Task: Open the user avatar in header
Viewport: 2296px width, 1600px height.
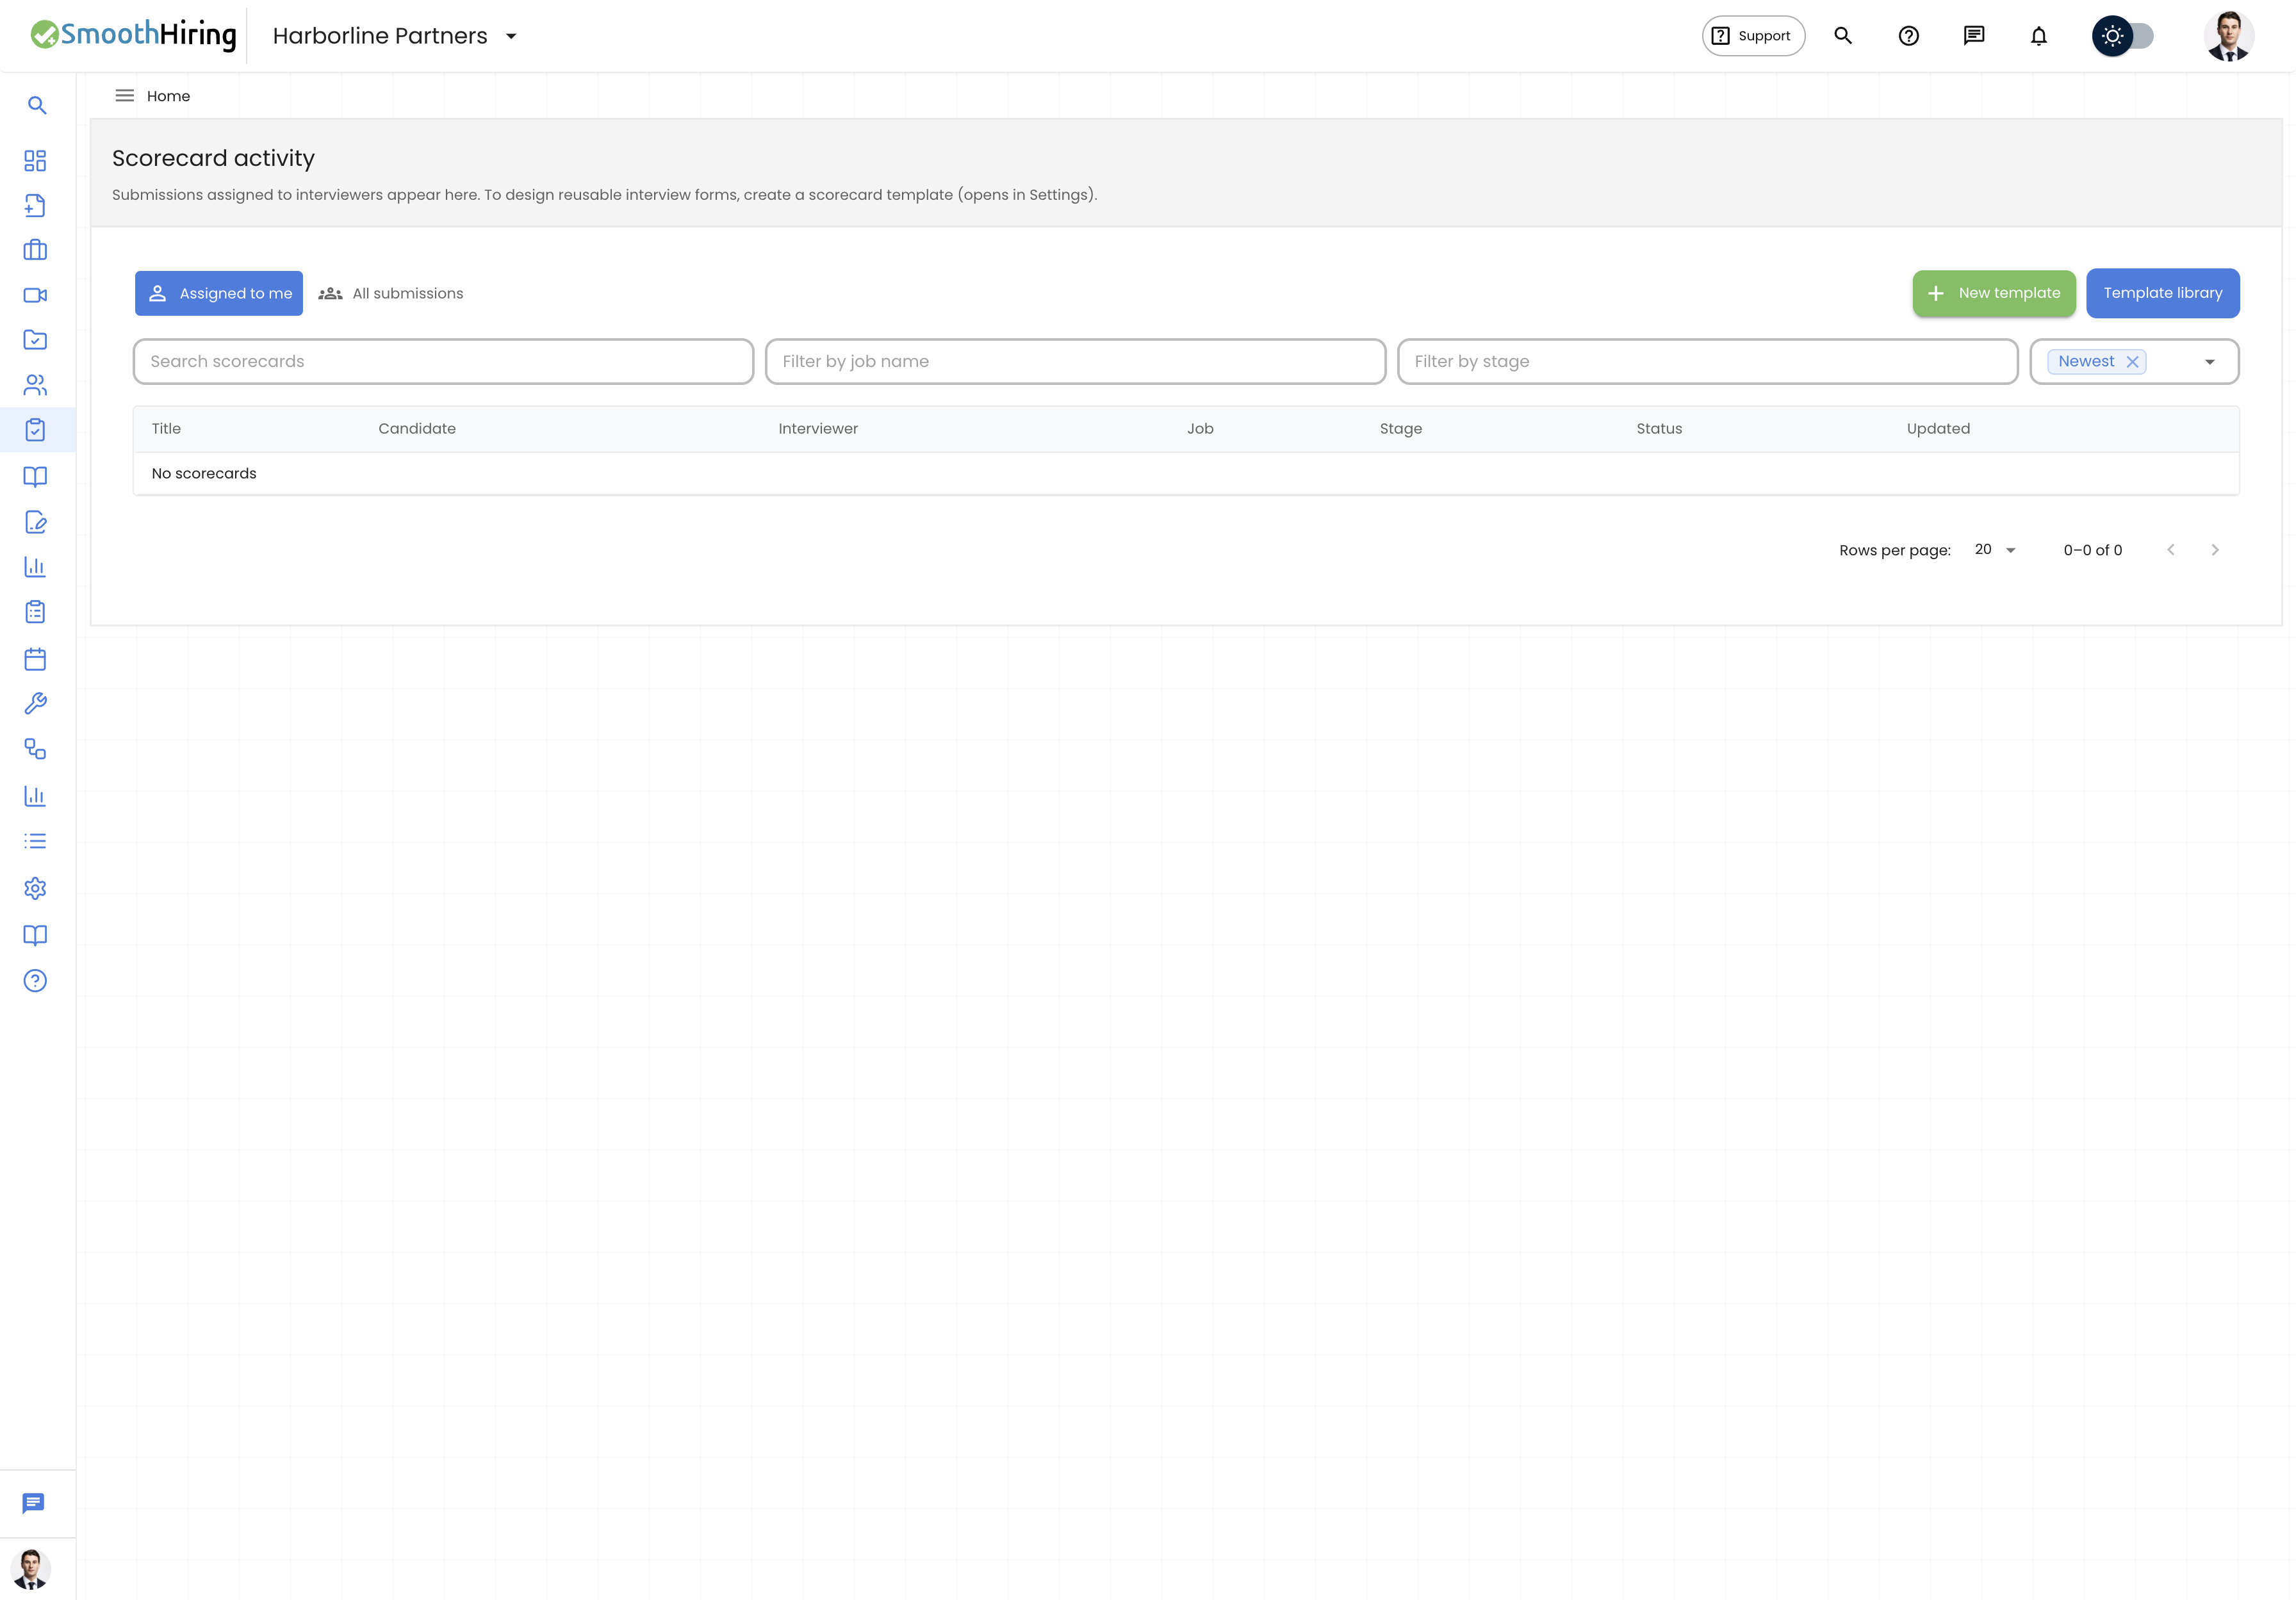Action: click(x=2228, y=36)
